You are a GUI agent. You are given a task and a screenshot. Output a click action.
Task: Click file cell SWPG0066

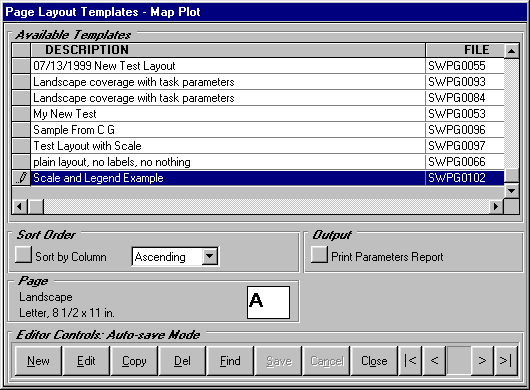coord(465,162)
